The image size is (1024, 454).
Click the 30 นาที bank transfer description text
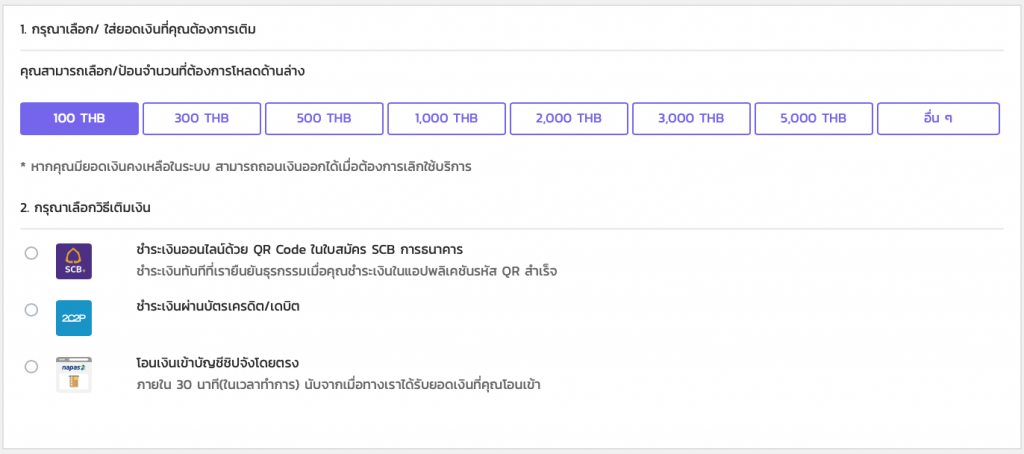coord(338,384)
